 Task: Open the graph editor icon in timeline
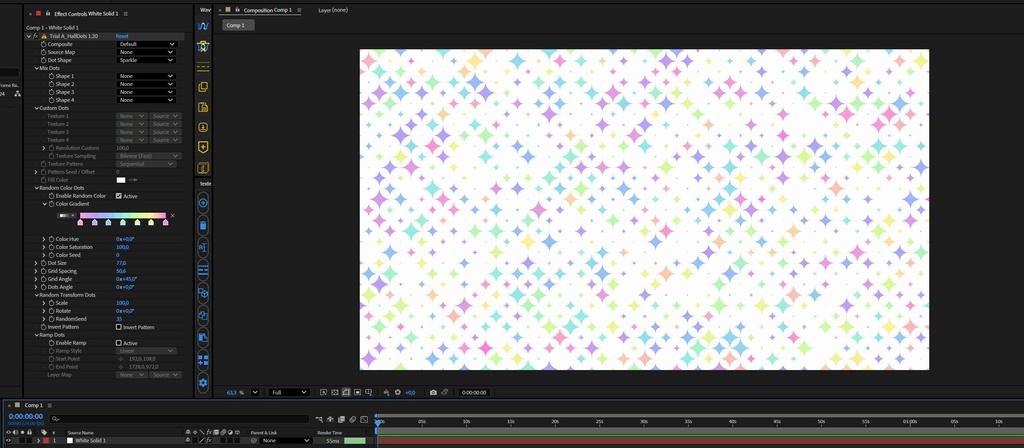click(364, 419)
